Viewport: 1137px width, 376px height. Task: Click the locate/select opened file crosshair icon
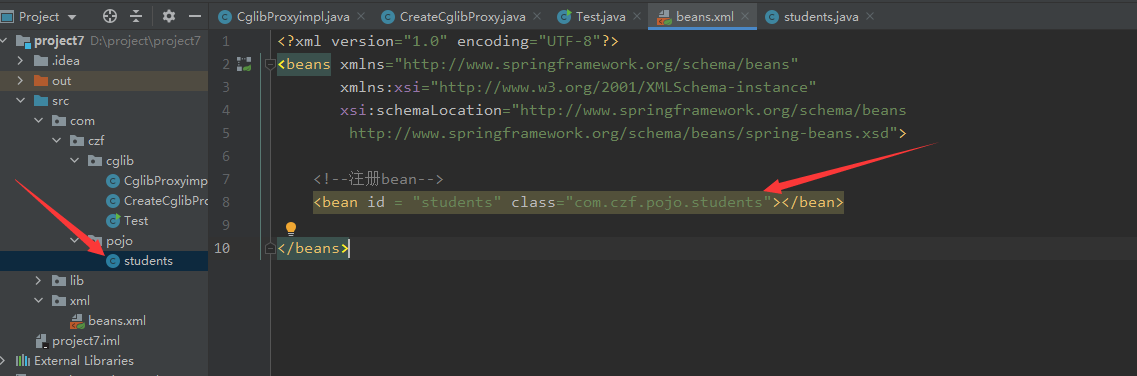coord(110,15)
